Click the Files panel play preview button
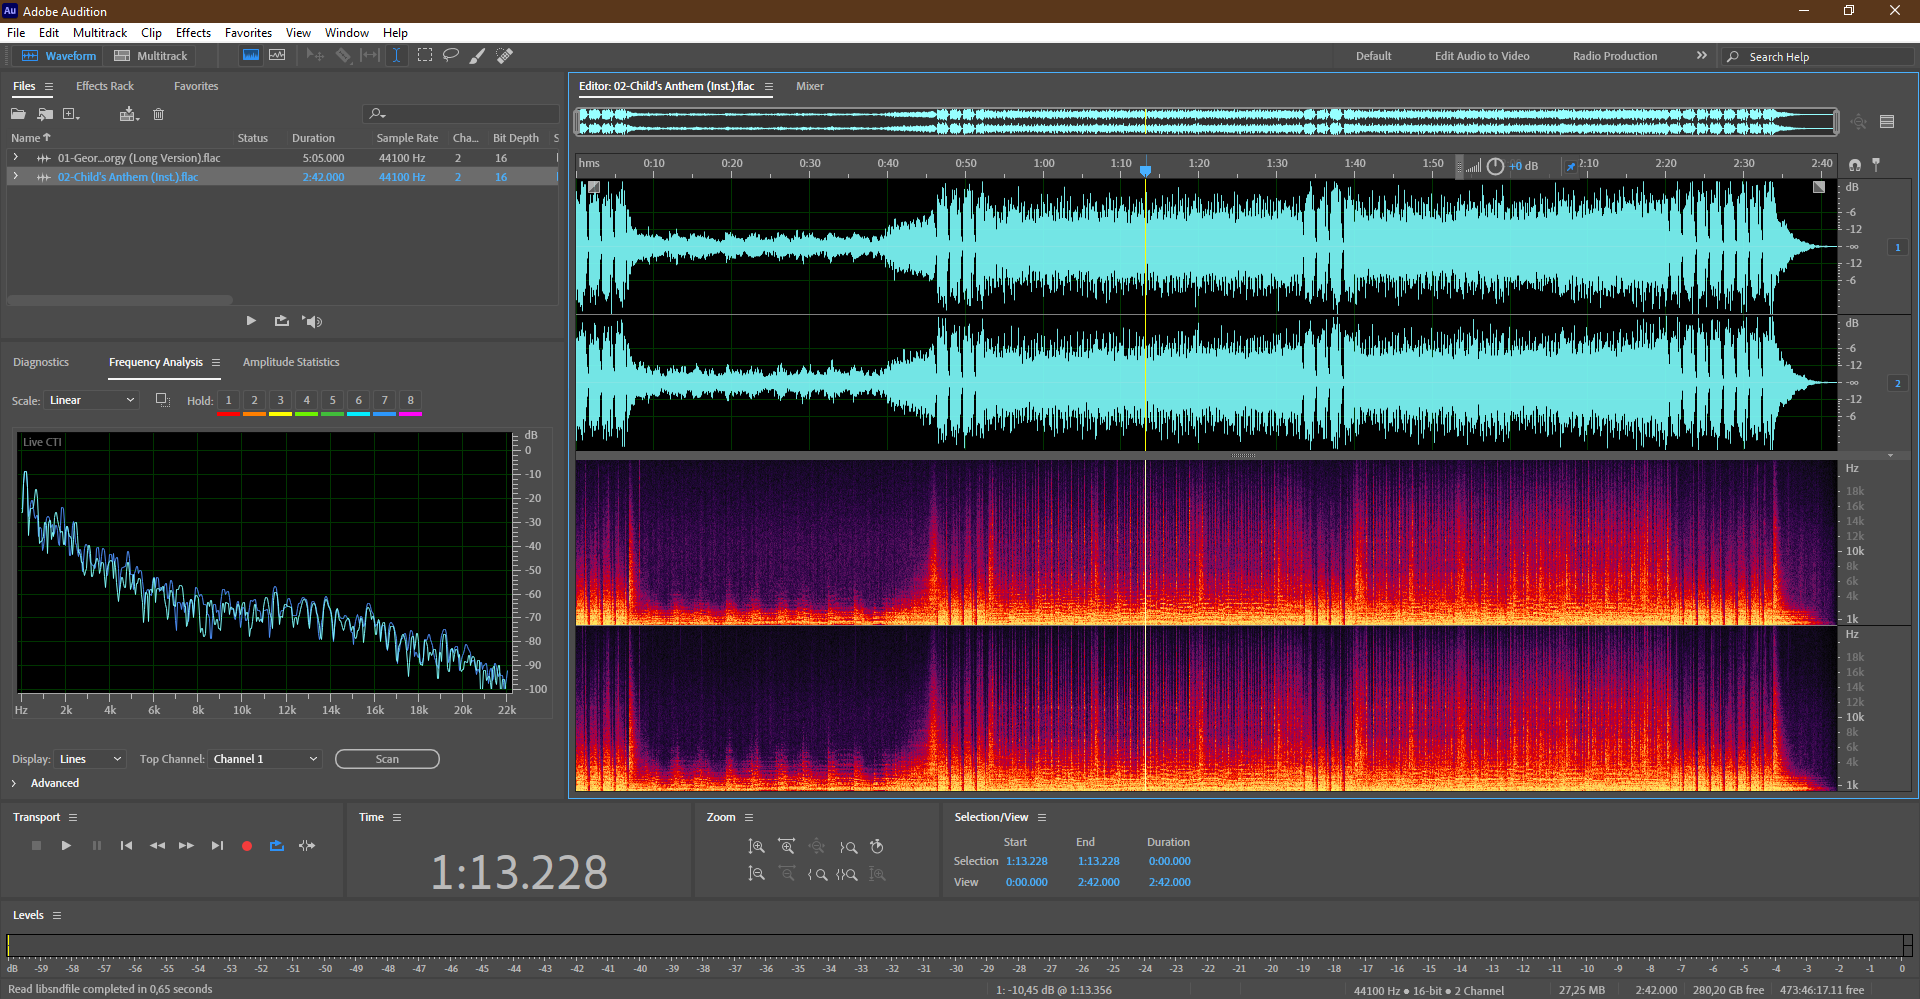The width and height of the screenshot is (1920, 999). pos(251,321)
